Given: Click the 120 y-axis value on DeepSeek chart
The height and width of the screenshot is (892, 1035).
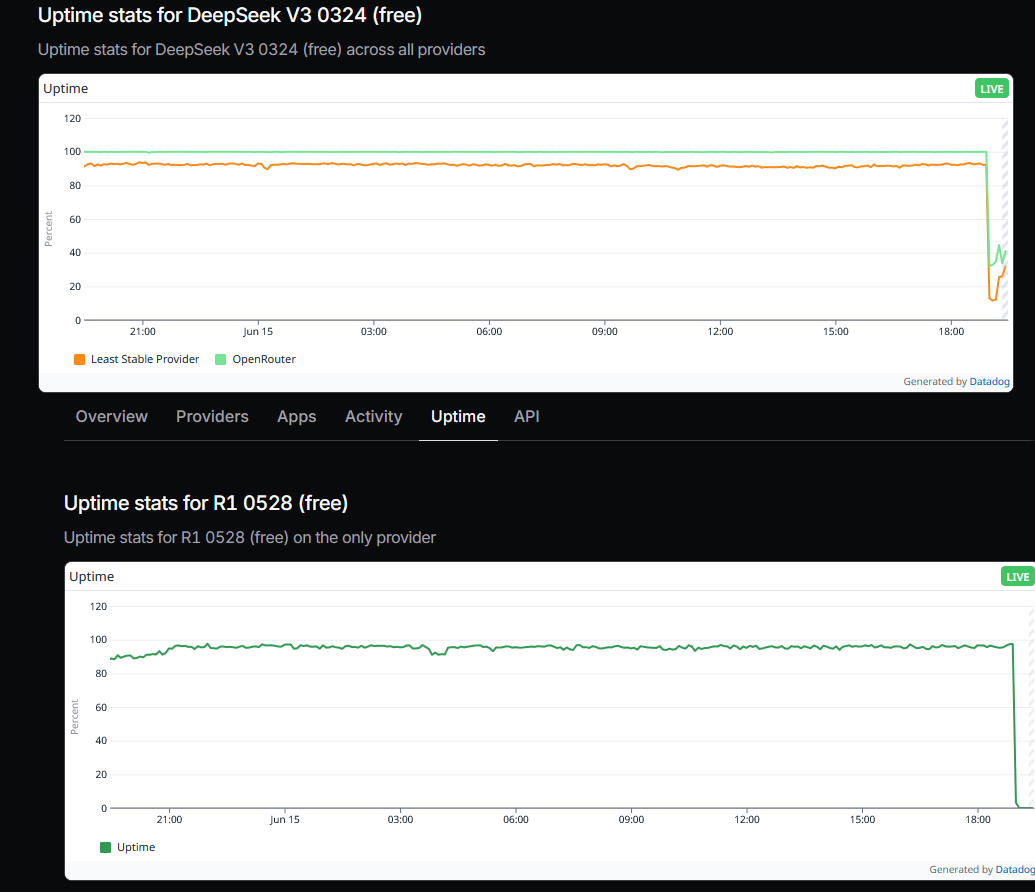Looking at the screenshot, I should [72, 119].
